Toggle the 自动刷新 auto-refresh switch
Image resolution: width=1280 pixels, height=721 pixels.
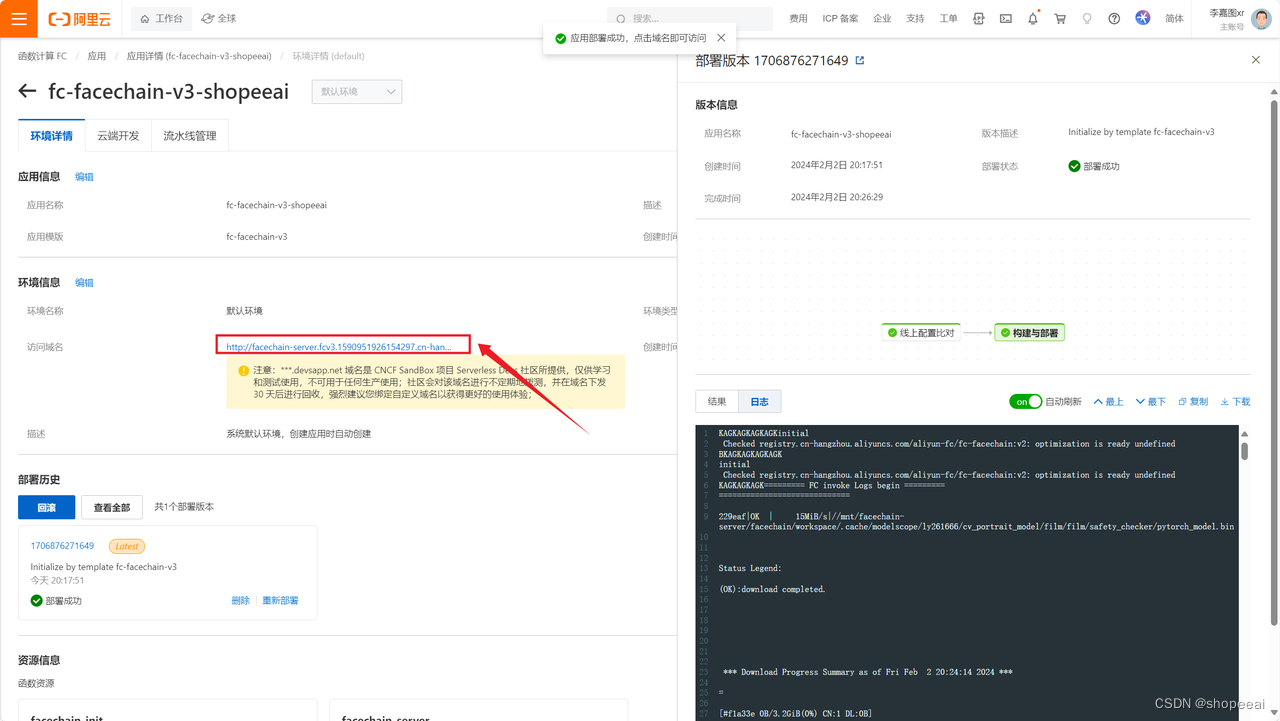[x=1025, y=401]
